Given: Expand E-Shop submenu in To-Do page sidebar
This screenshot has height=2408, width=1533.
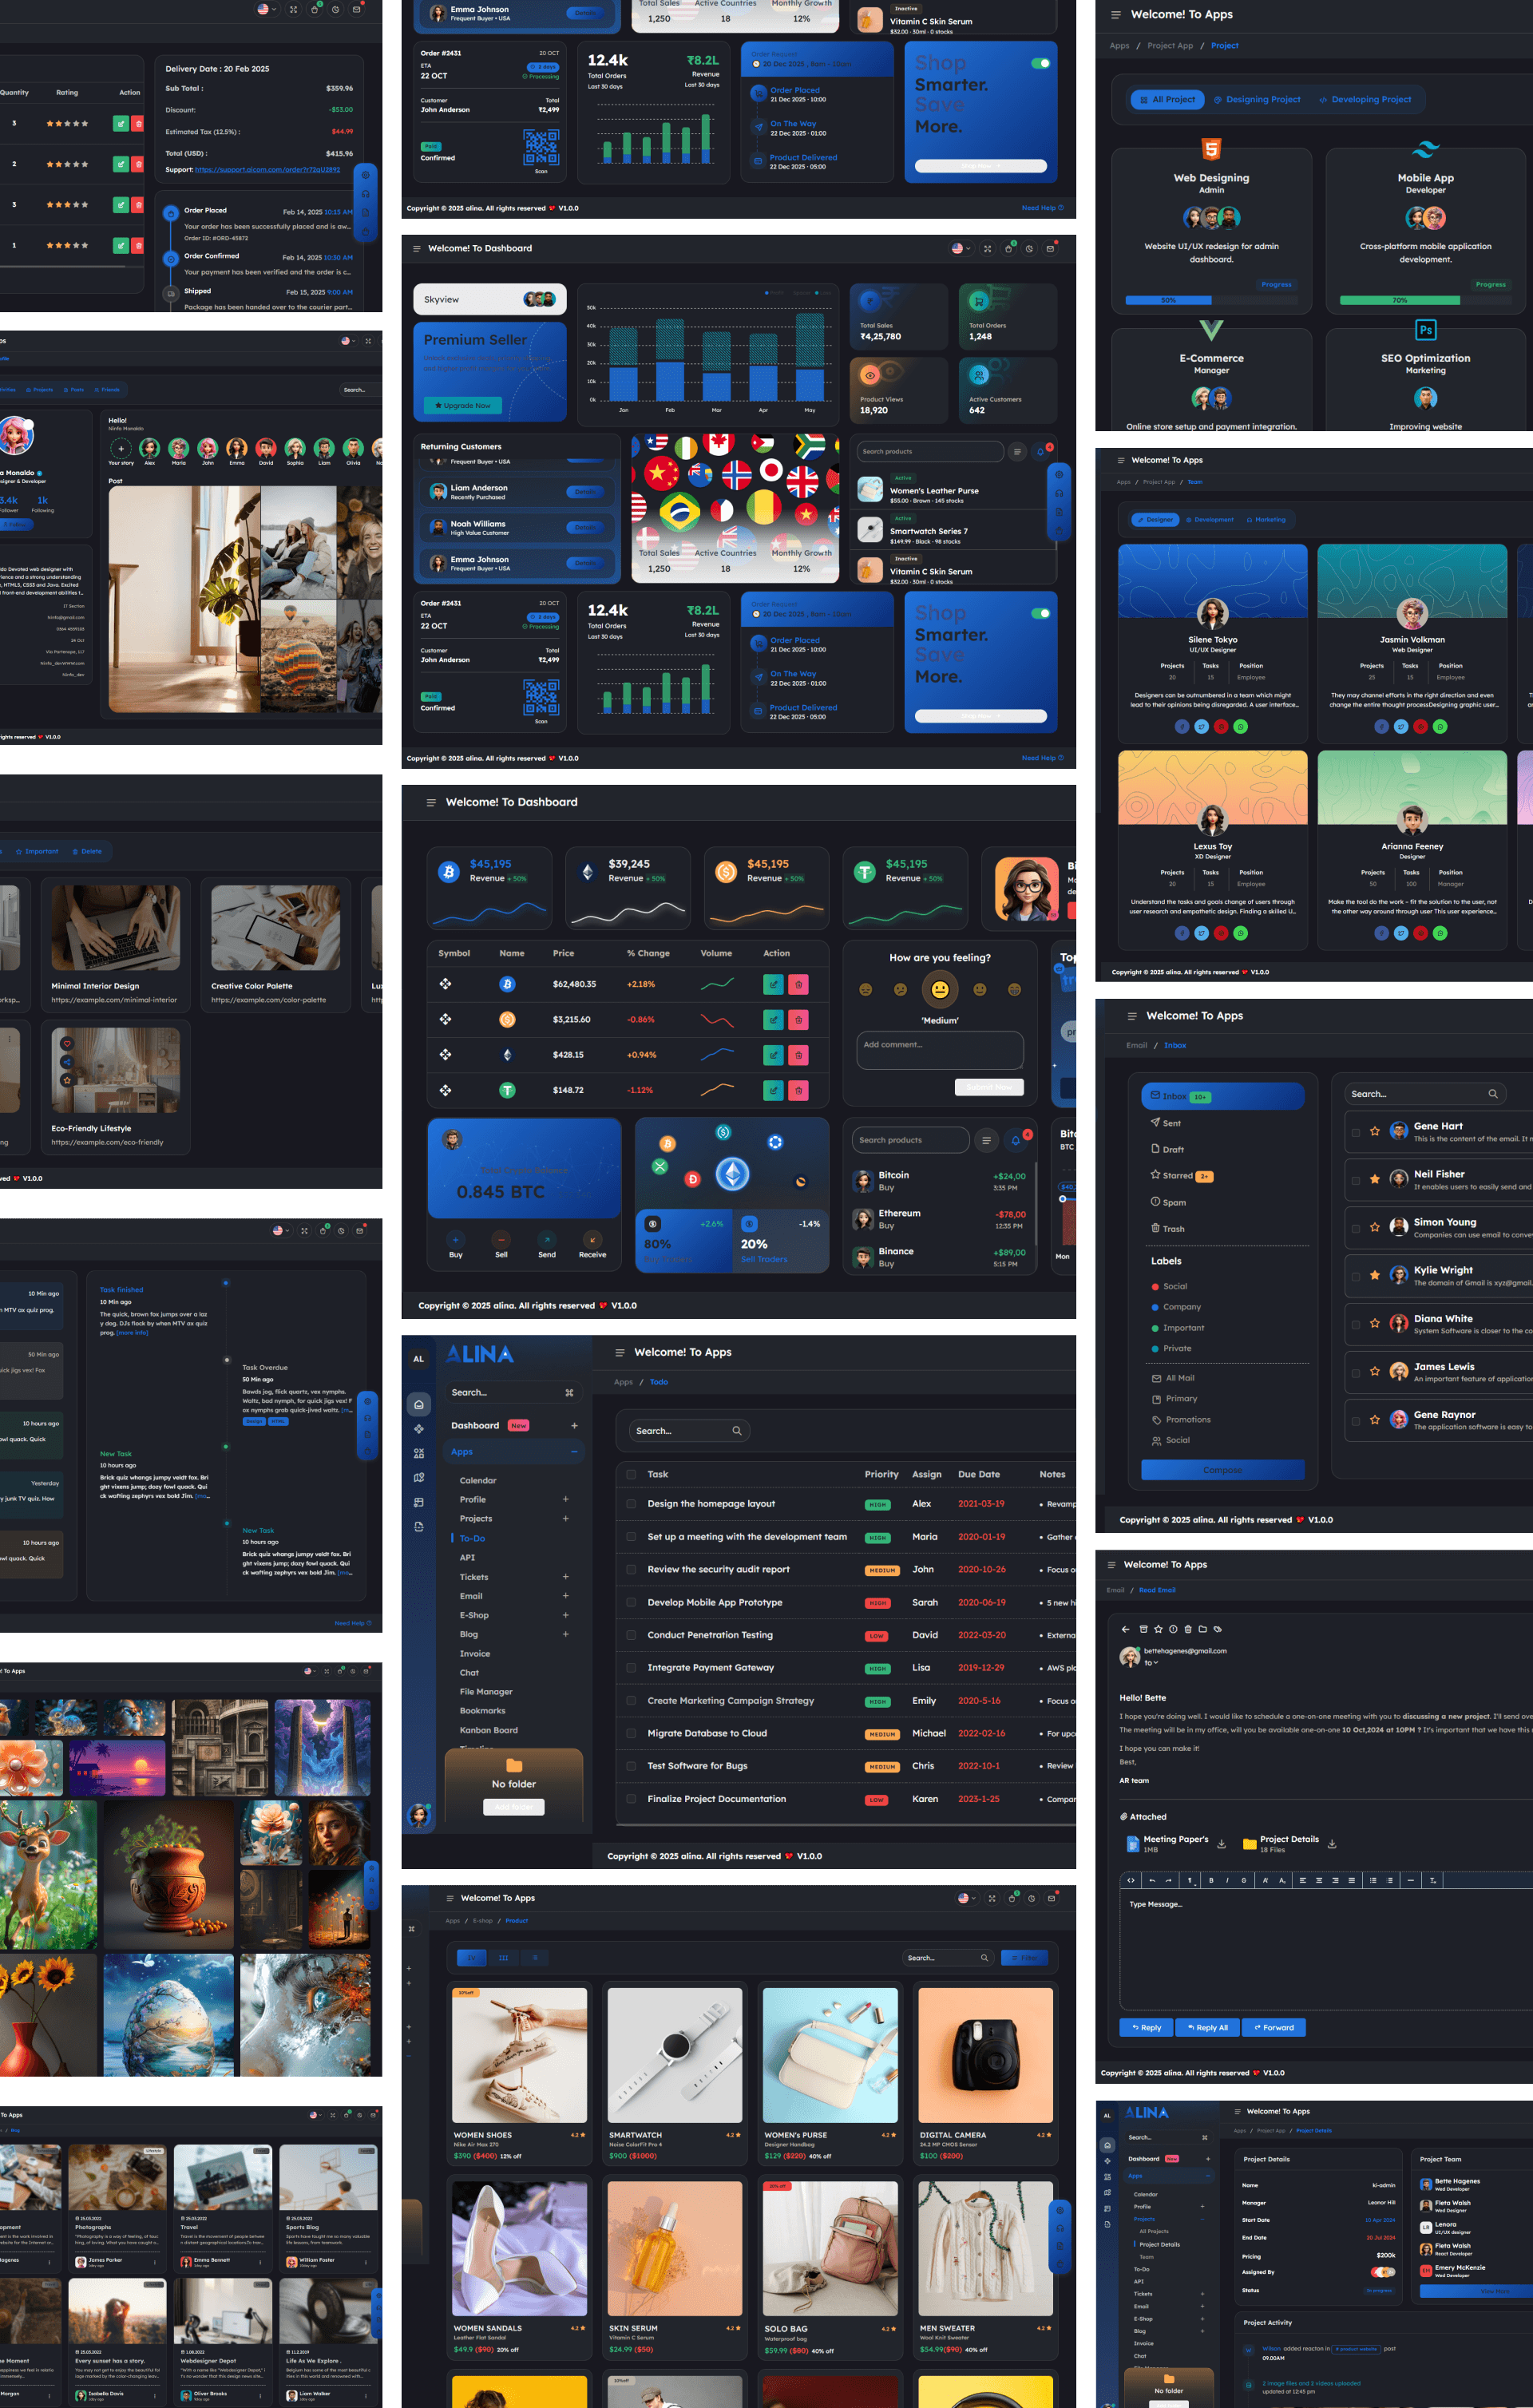Looking at the screenshot, I should pyautogui.click(x=565, y=1615).
